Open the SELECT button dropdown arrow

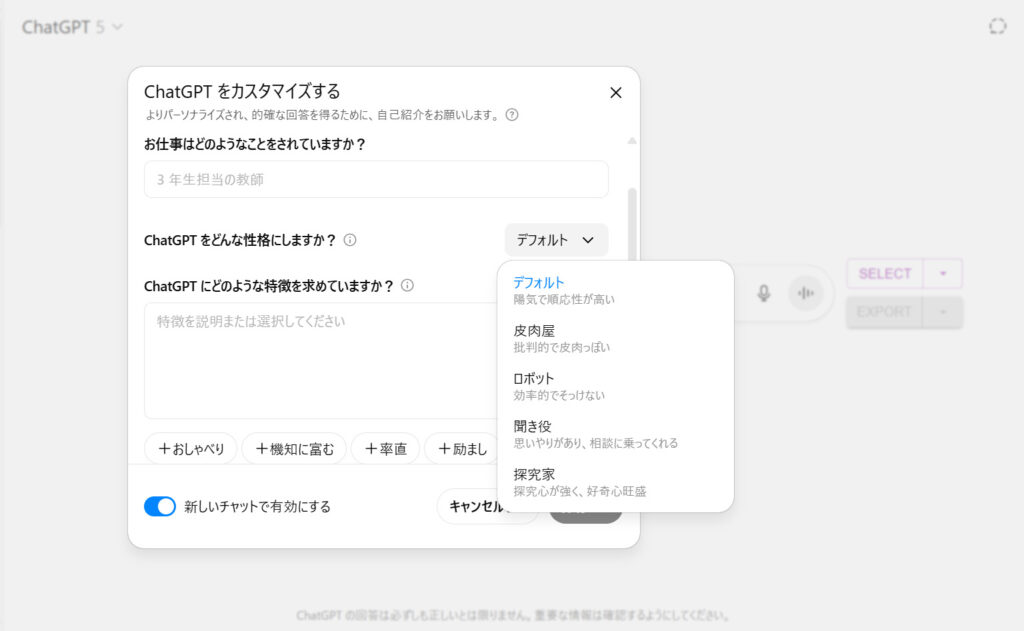click(x=942, y=274)
